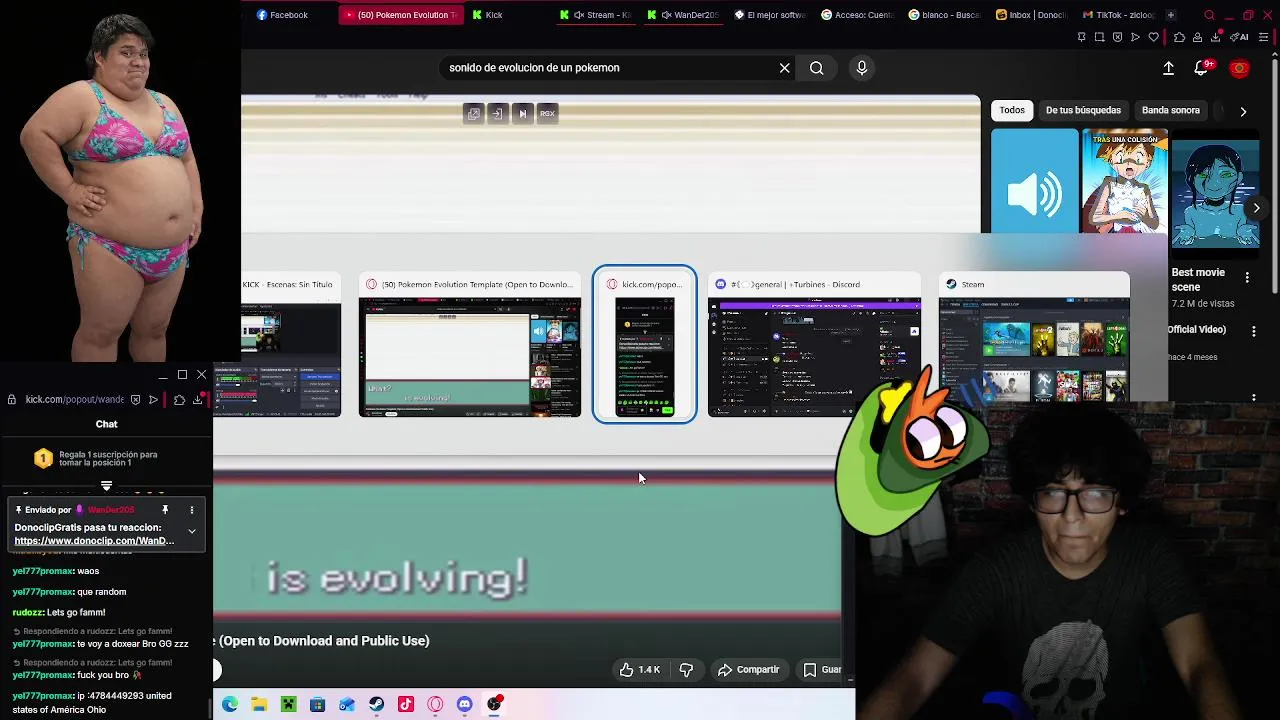Open the YouTube account avatar menu
This screenshot has height=720, width=1280.
pyautogui.click(x=1240, y=68)
